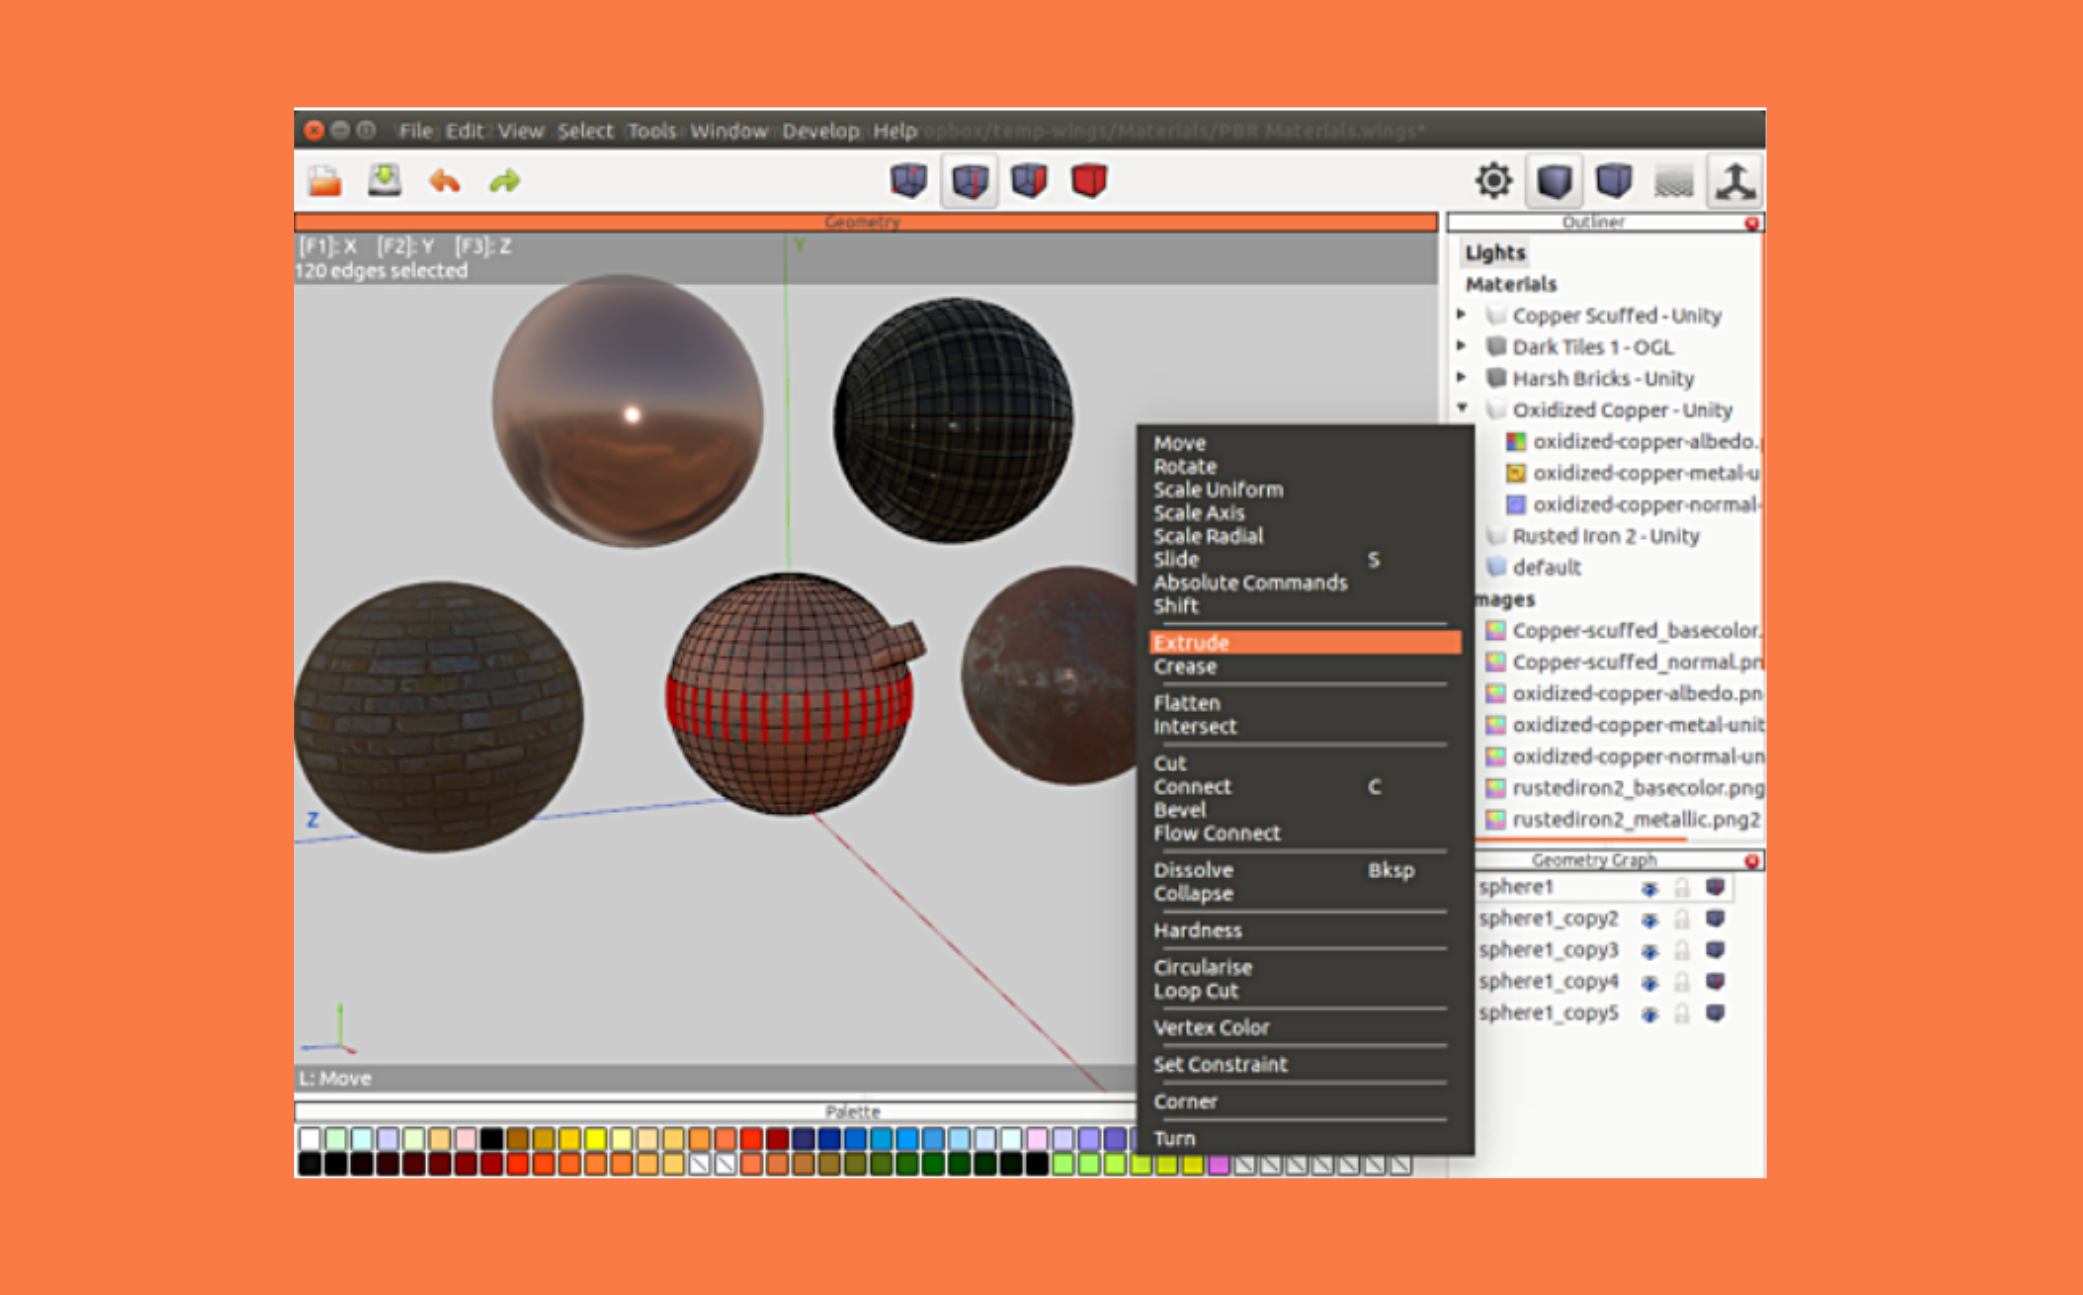Pick the yellow palette swatch

596,1138
